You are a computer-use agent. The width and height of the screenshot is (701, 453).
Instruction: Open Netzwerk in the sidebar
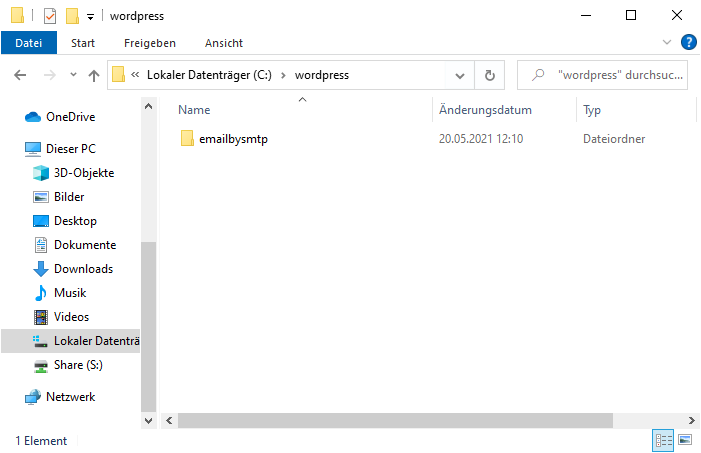point(60,397)
